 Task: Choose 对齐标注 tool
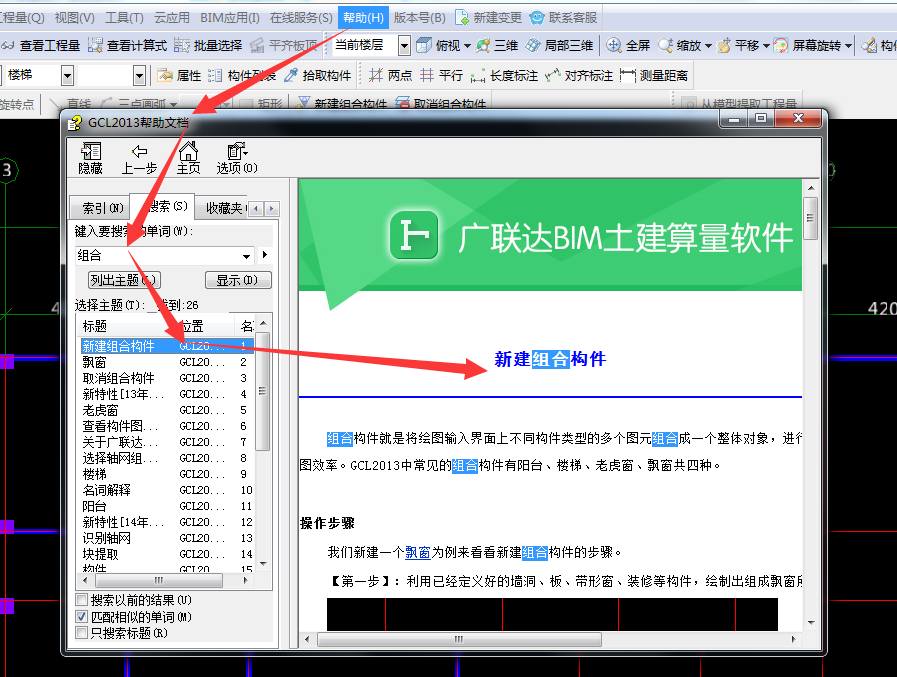pyautogui.click(x=579, y=75)
